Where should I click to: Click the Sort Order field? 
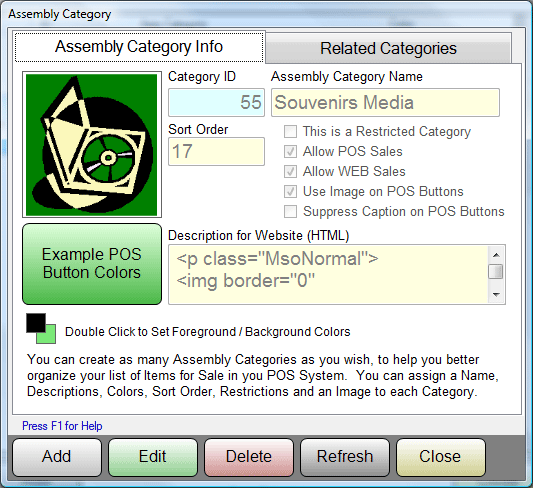tap(216, 152)
